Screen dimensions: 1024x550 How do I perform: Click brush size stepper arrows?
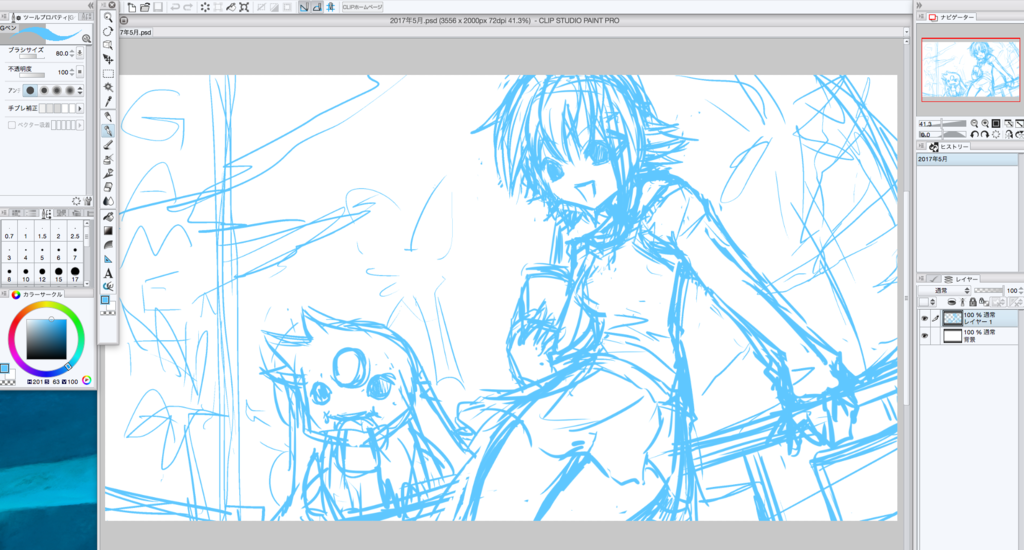pyautogui.click(x=72, y=54)
